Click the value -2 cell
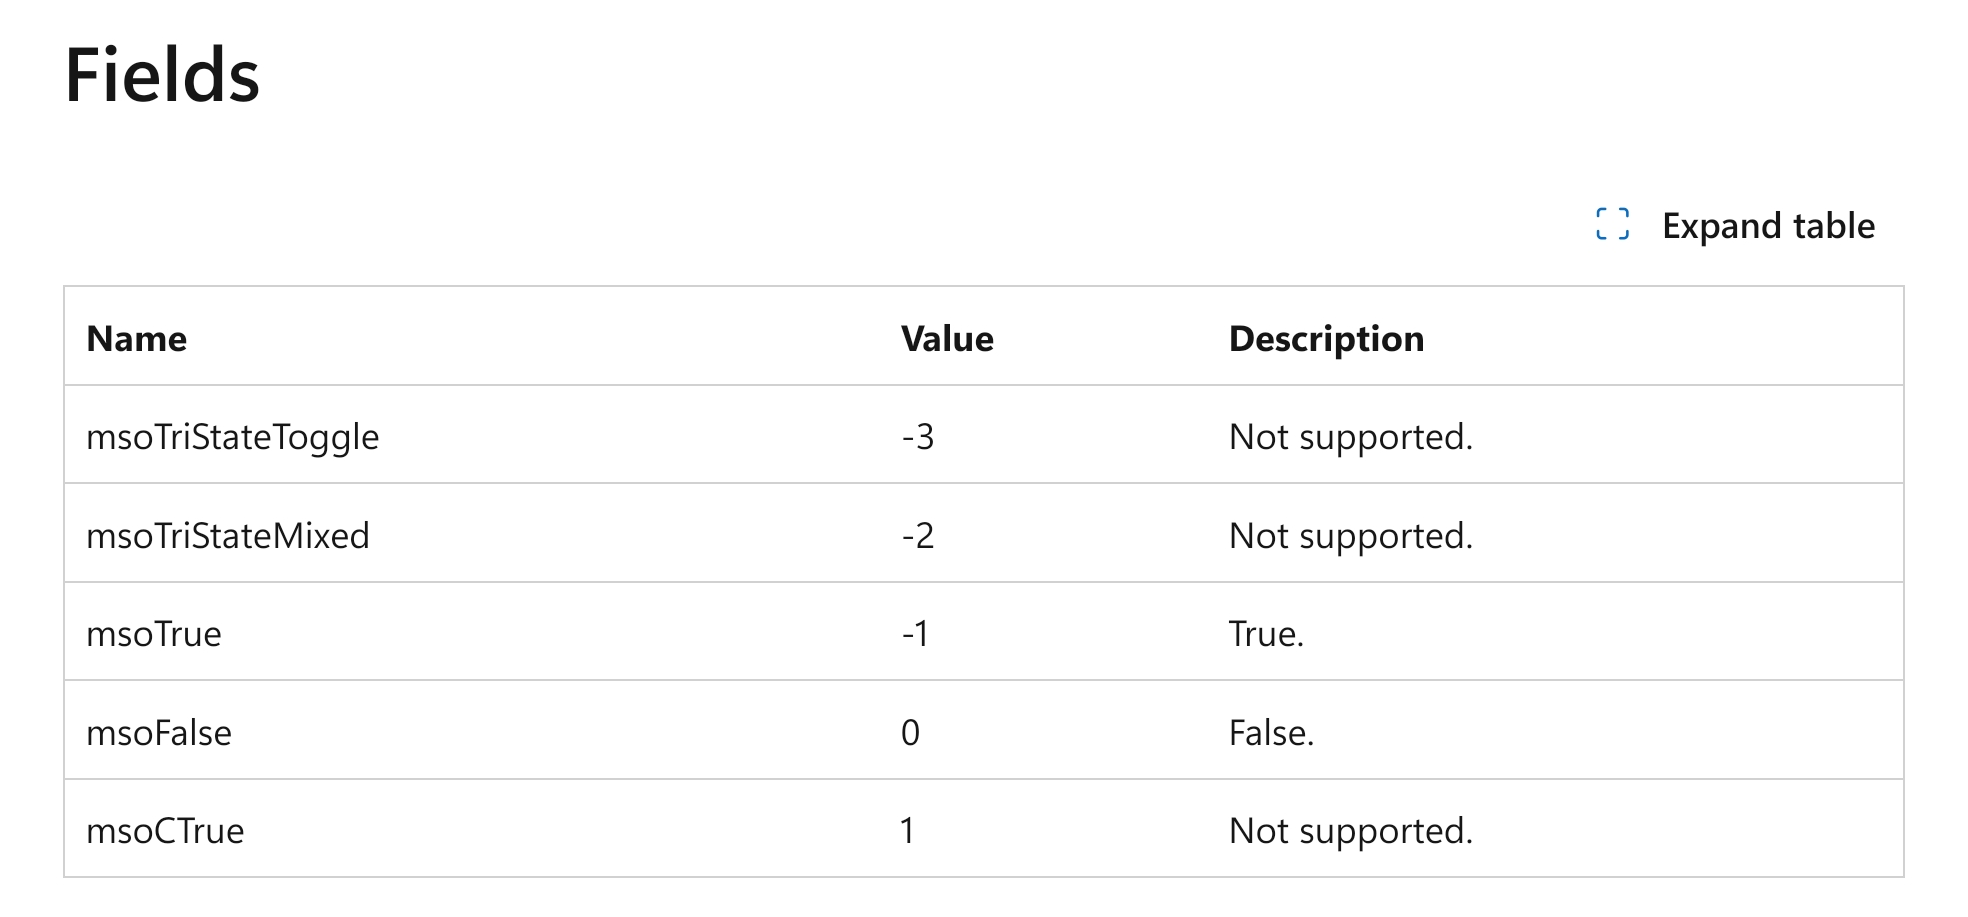 point(917,536)
